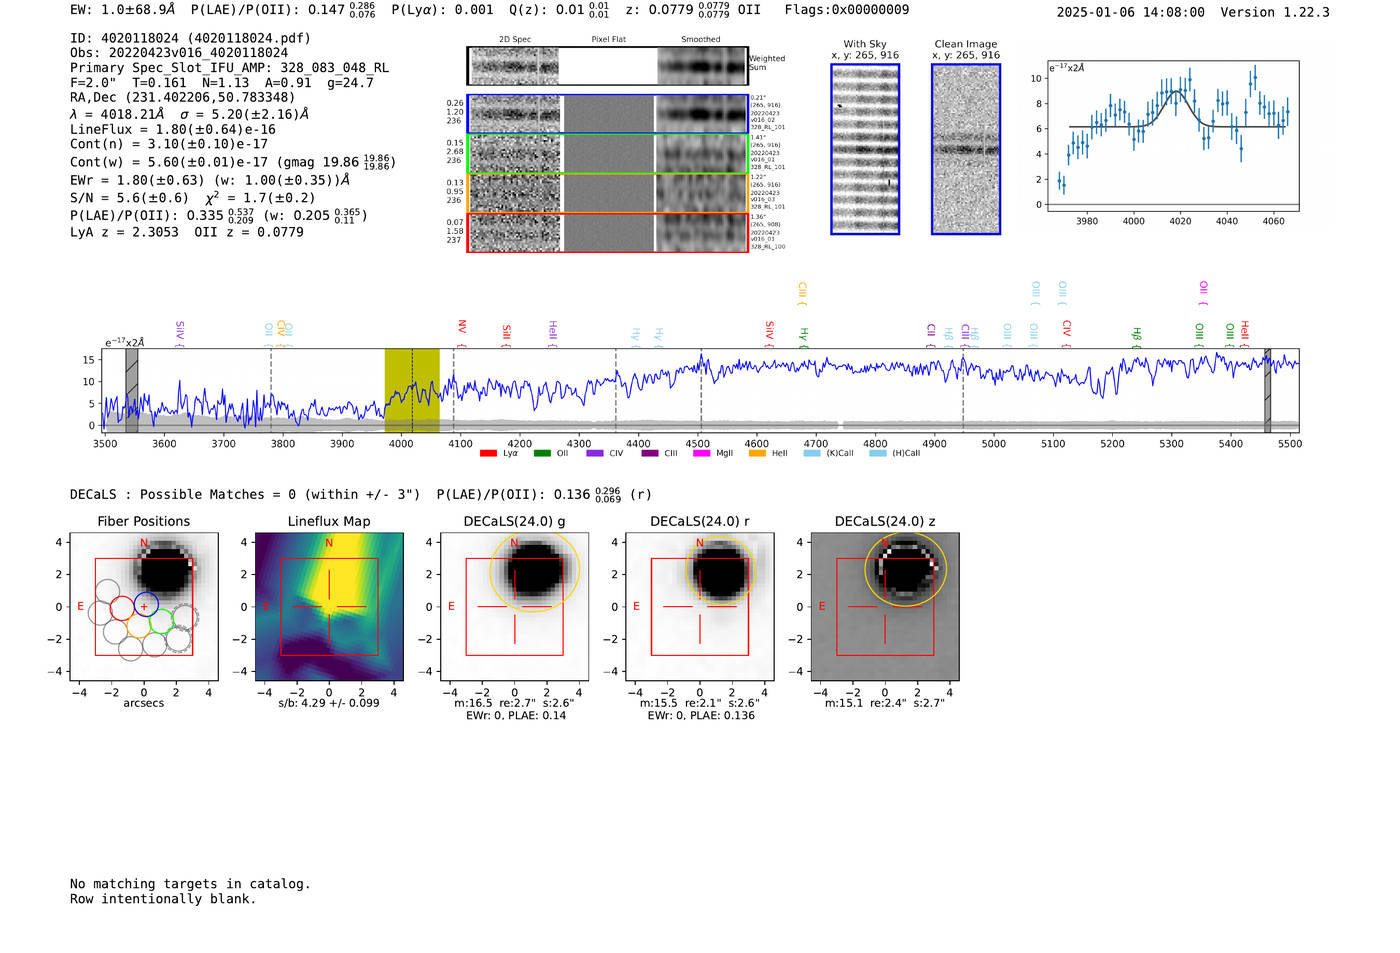The height and width of the screenshot is (953, 1400).
Task: Open the With Sky cutout image
Action: click(865, 149)
